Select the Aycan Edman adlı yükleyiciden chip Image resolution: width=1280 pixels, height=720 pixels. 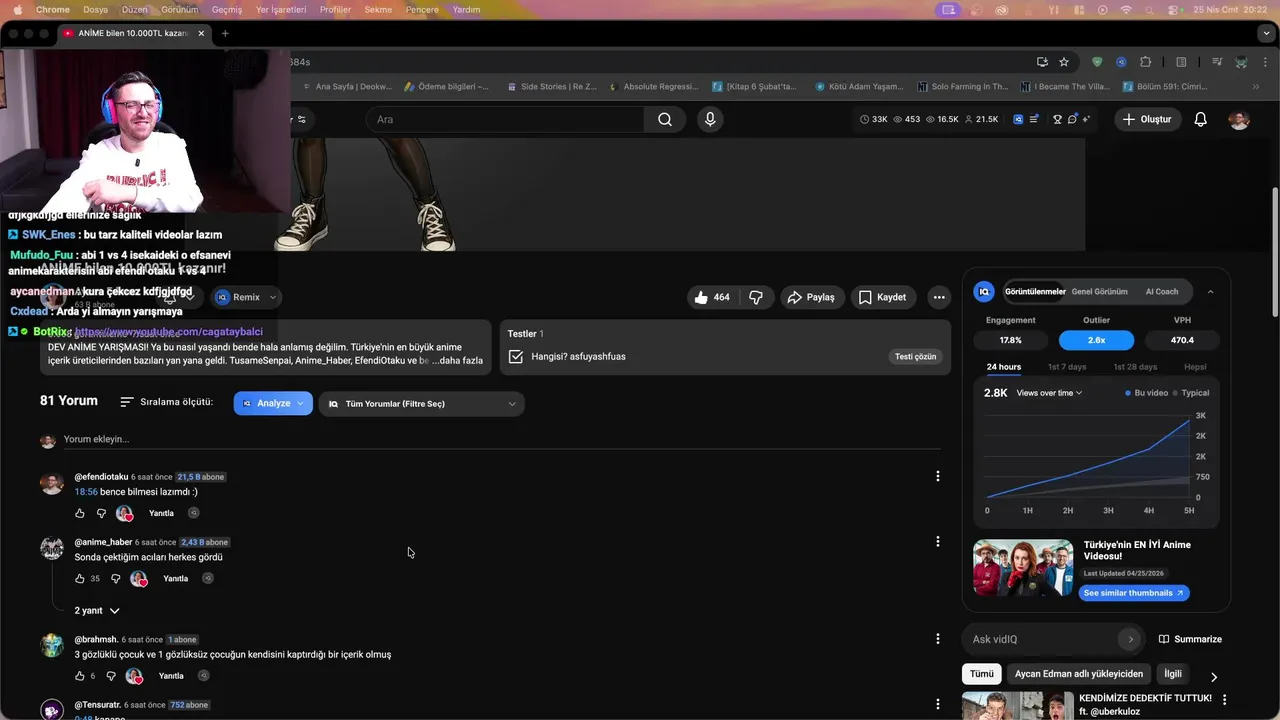coord(1079,674)
